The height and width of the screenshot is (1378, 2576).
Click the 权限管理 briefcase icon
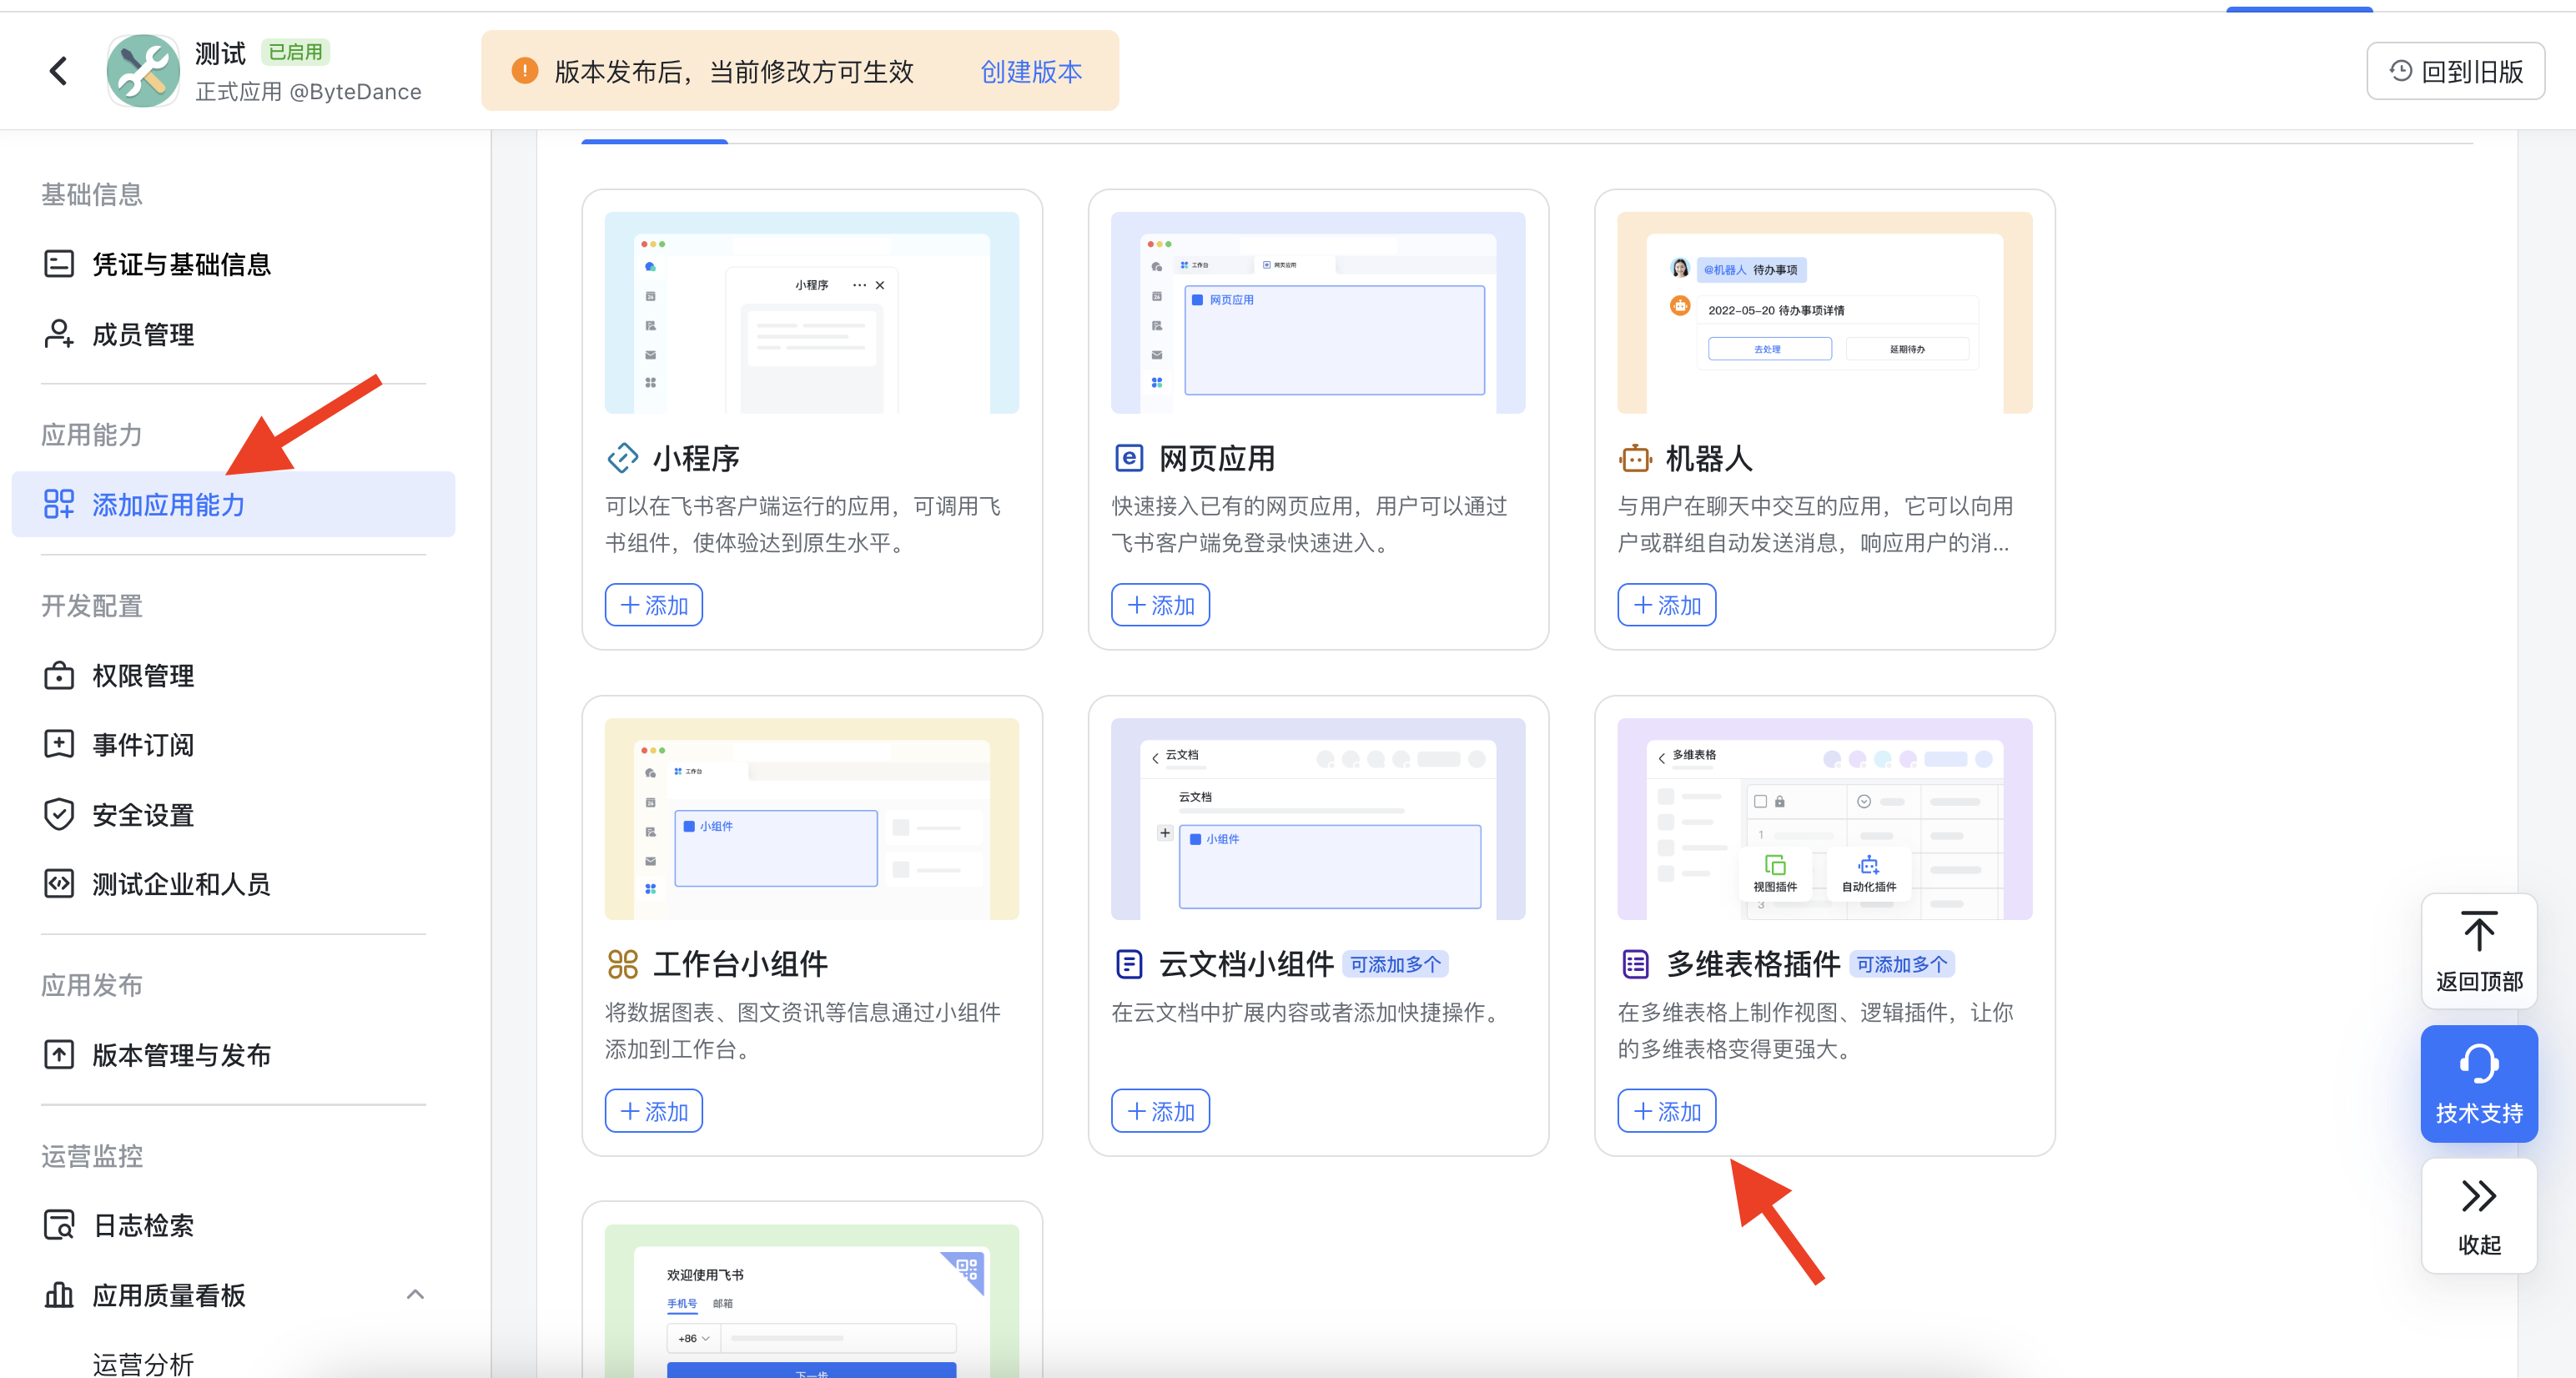58,675
